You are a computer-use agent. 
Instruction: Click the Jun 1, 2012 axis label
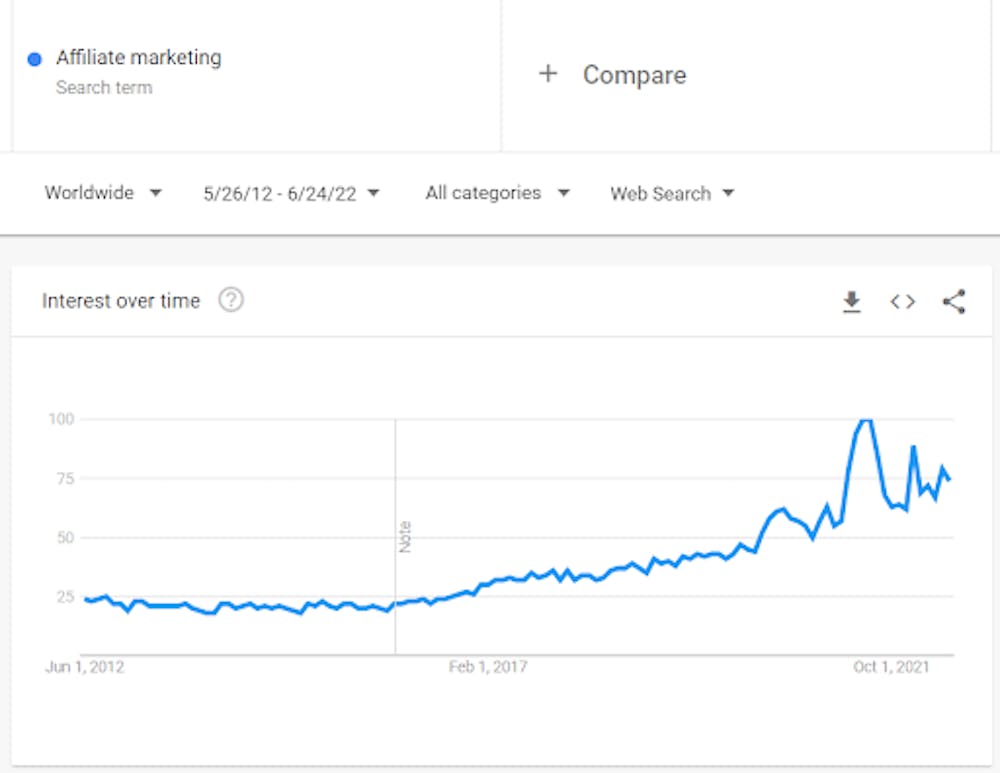(x=85, y=667)
